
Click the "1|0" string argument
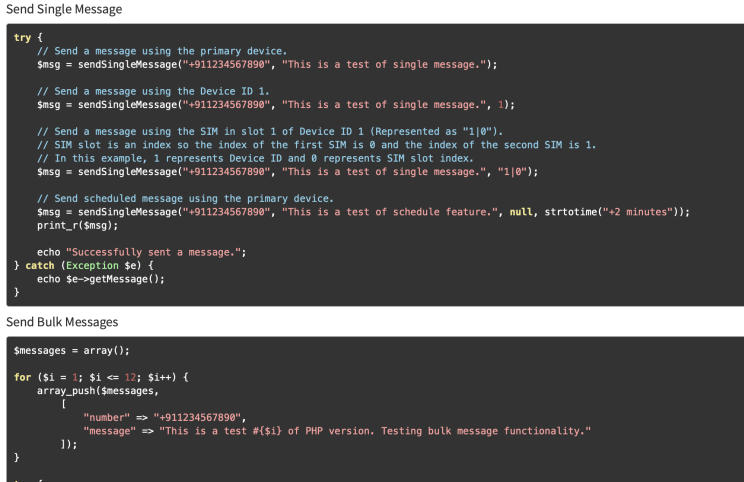pos(512,172)
